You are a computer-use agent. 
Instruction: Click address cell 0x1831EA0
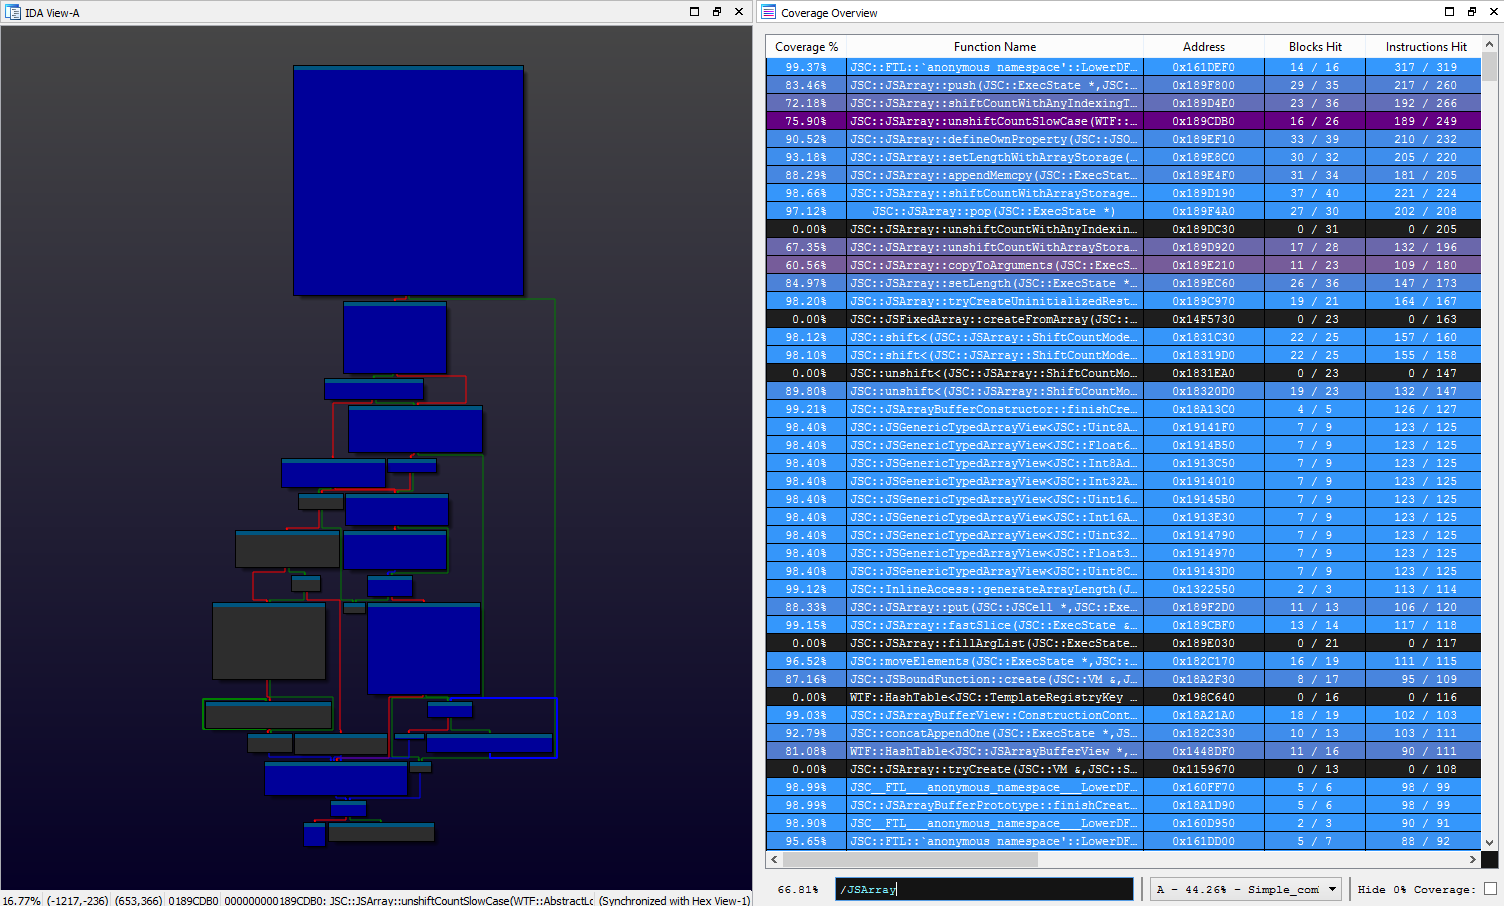[1203, 373]
